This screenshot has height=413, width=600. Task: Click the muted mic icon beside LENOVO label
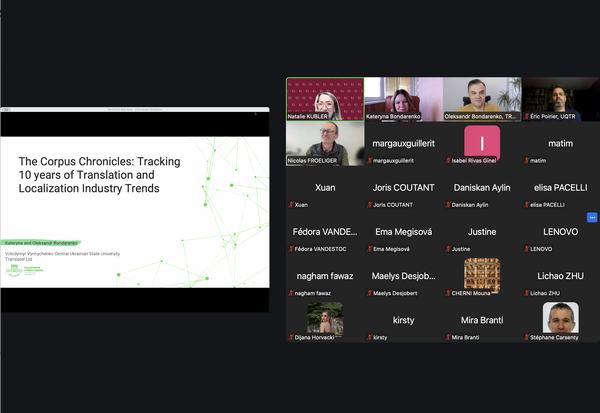[x=526, y=248]
